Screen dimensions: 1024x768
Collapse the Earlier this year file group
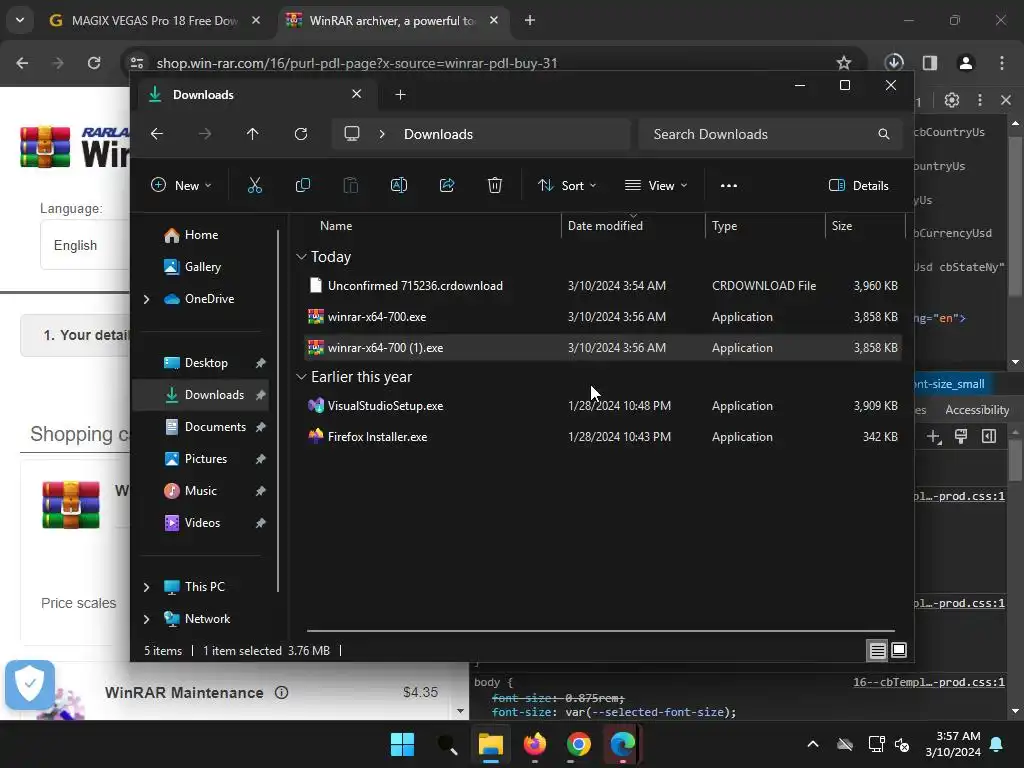pos(301,377)
